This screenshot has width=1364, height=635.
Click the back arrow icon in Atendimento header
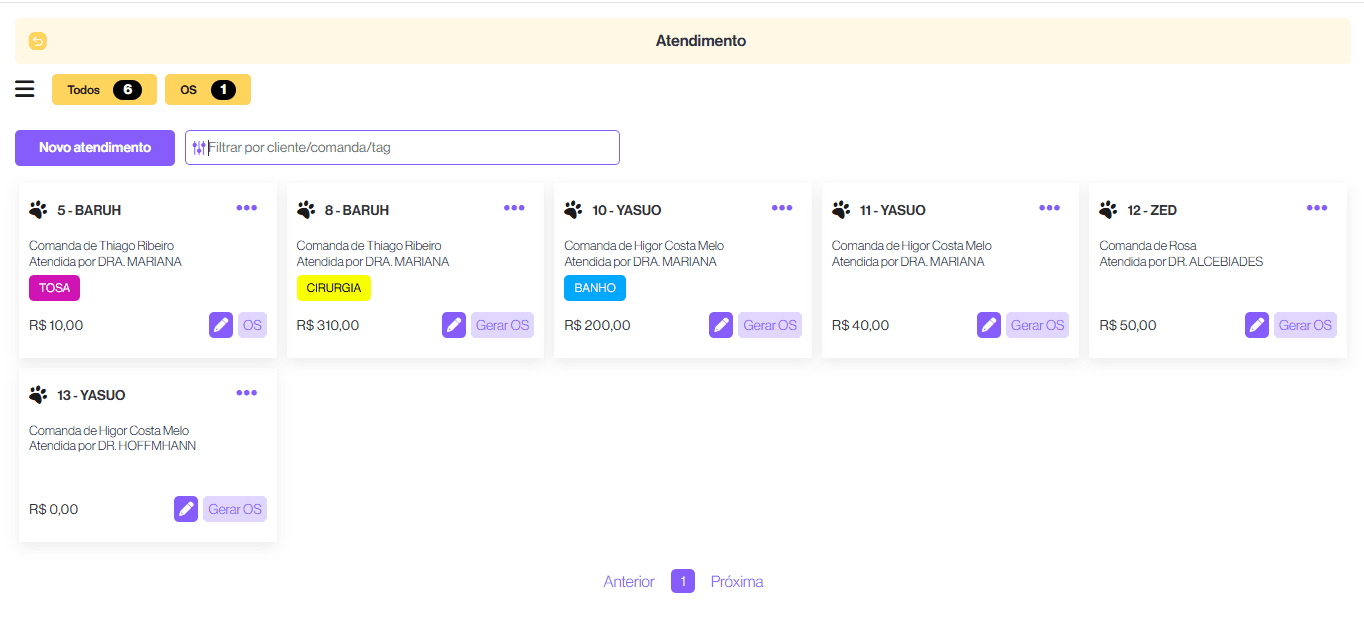tap(38, 41)
